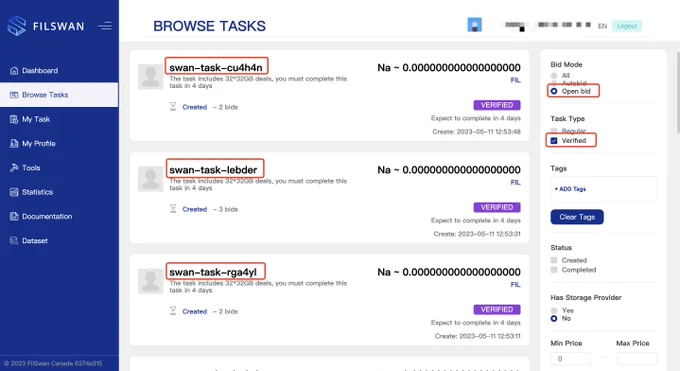680x371 pixels.
Task: Select Yes for Has Storage Provider
Action: pos(554,311)
